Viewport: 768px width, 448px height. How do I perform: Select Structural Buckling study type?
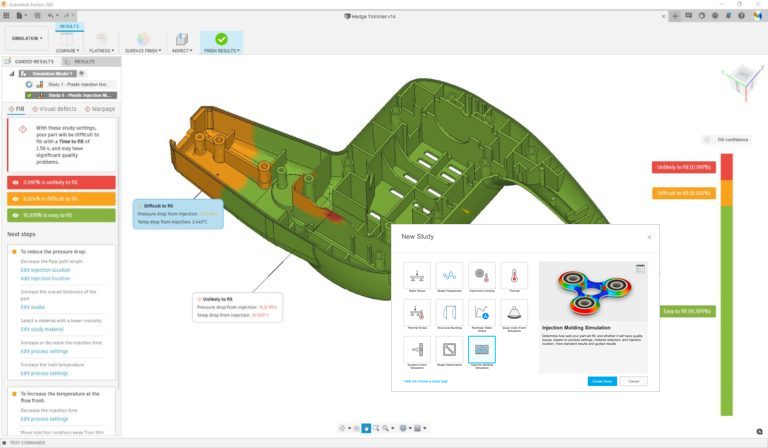tap(449, 314)
